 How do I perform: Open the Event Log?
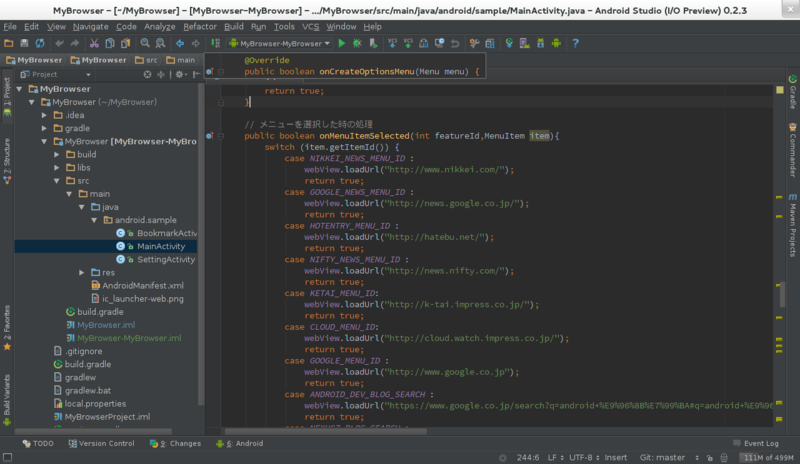756,444
